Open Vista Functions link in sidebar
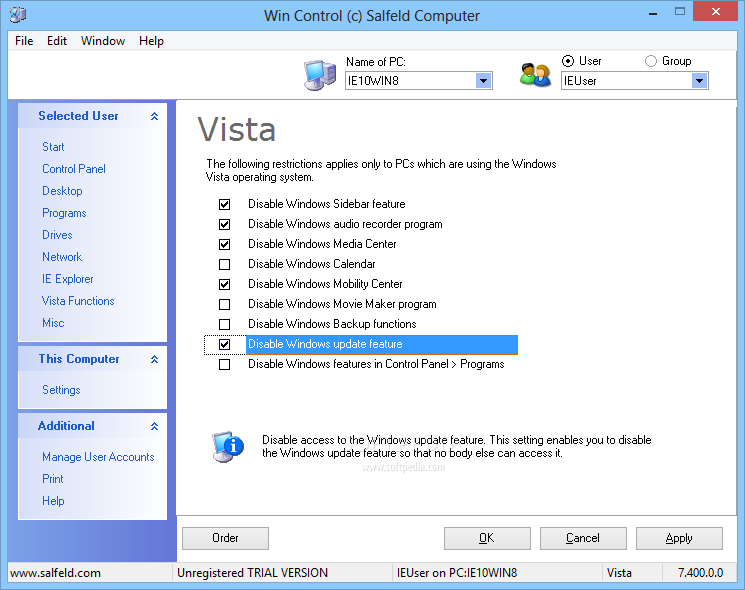The height and width of the screenshot is (590, 745). click(78, 301)
